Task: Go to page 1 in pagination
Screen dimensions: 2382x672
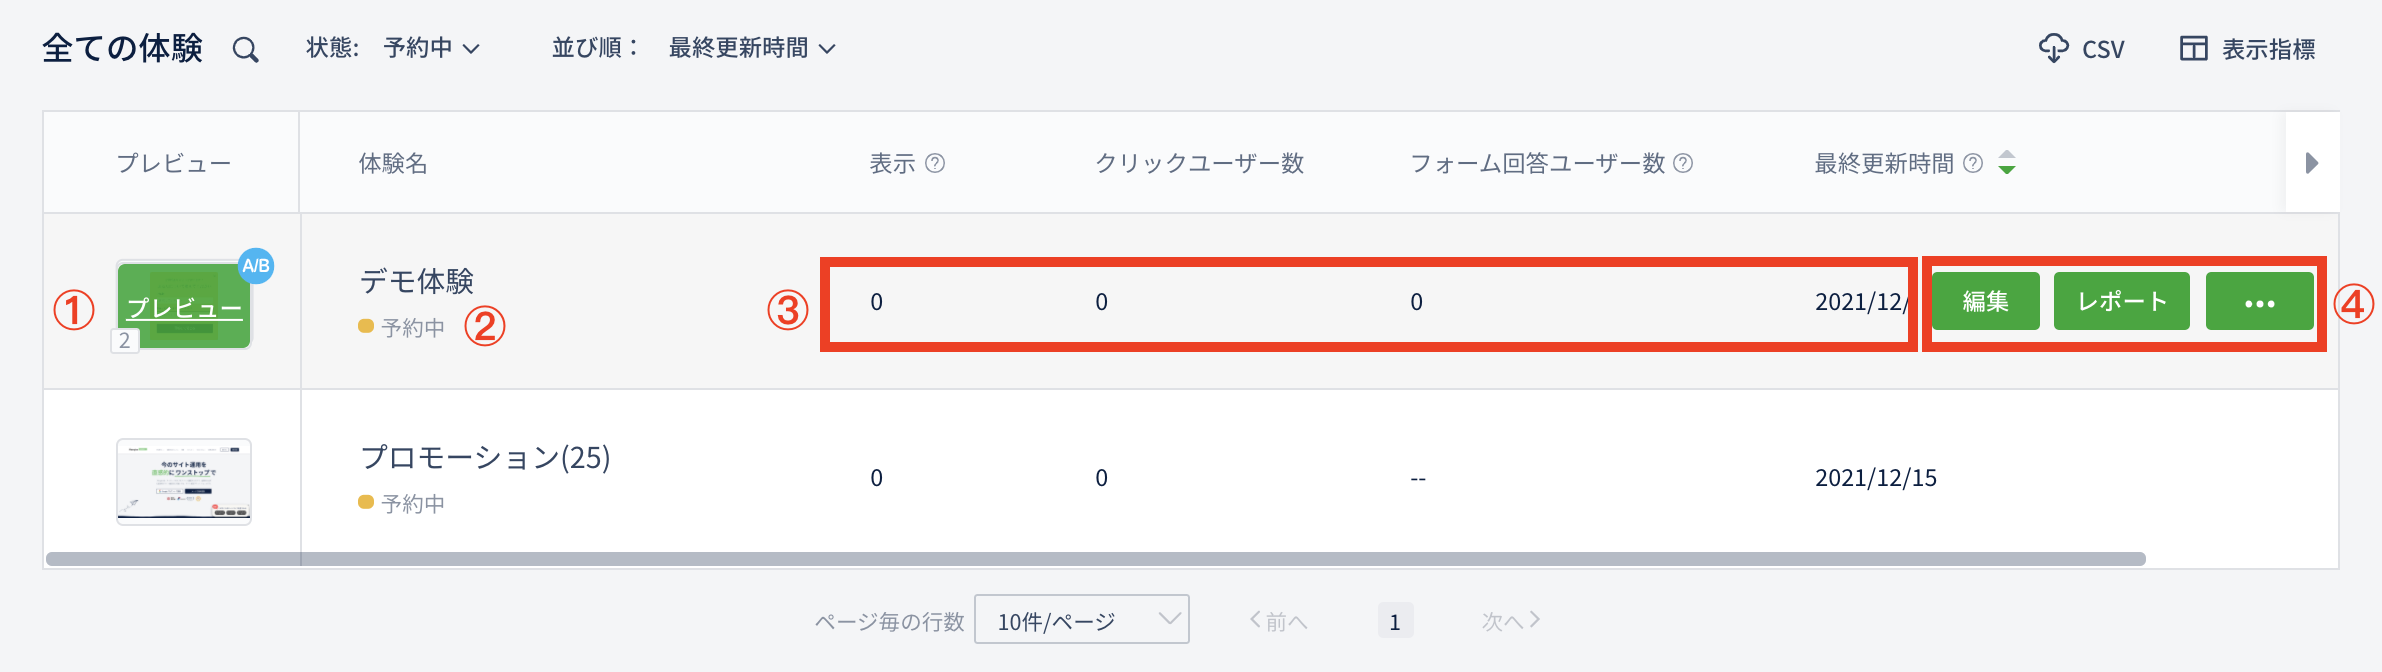Action: point(1395,621)
